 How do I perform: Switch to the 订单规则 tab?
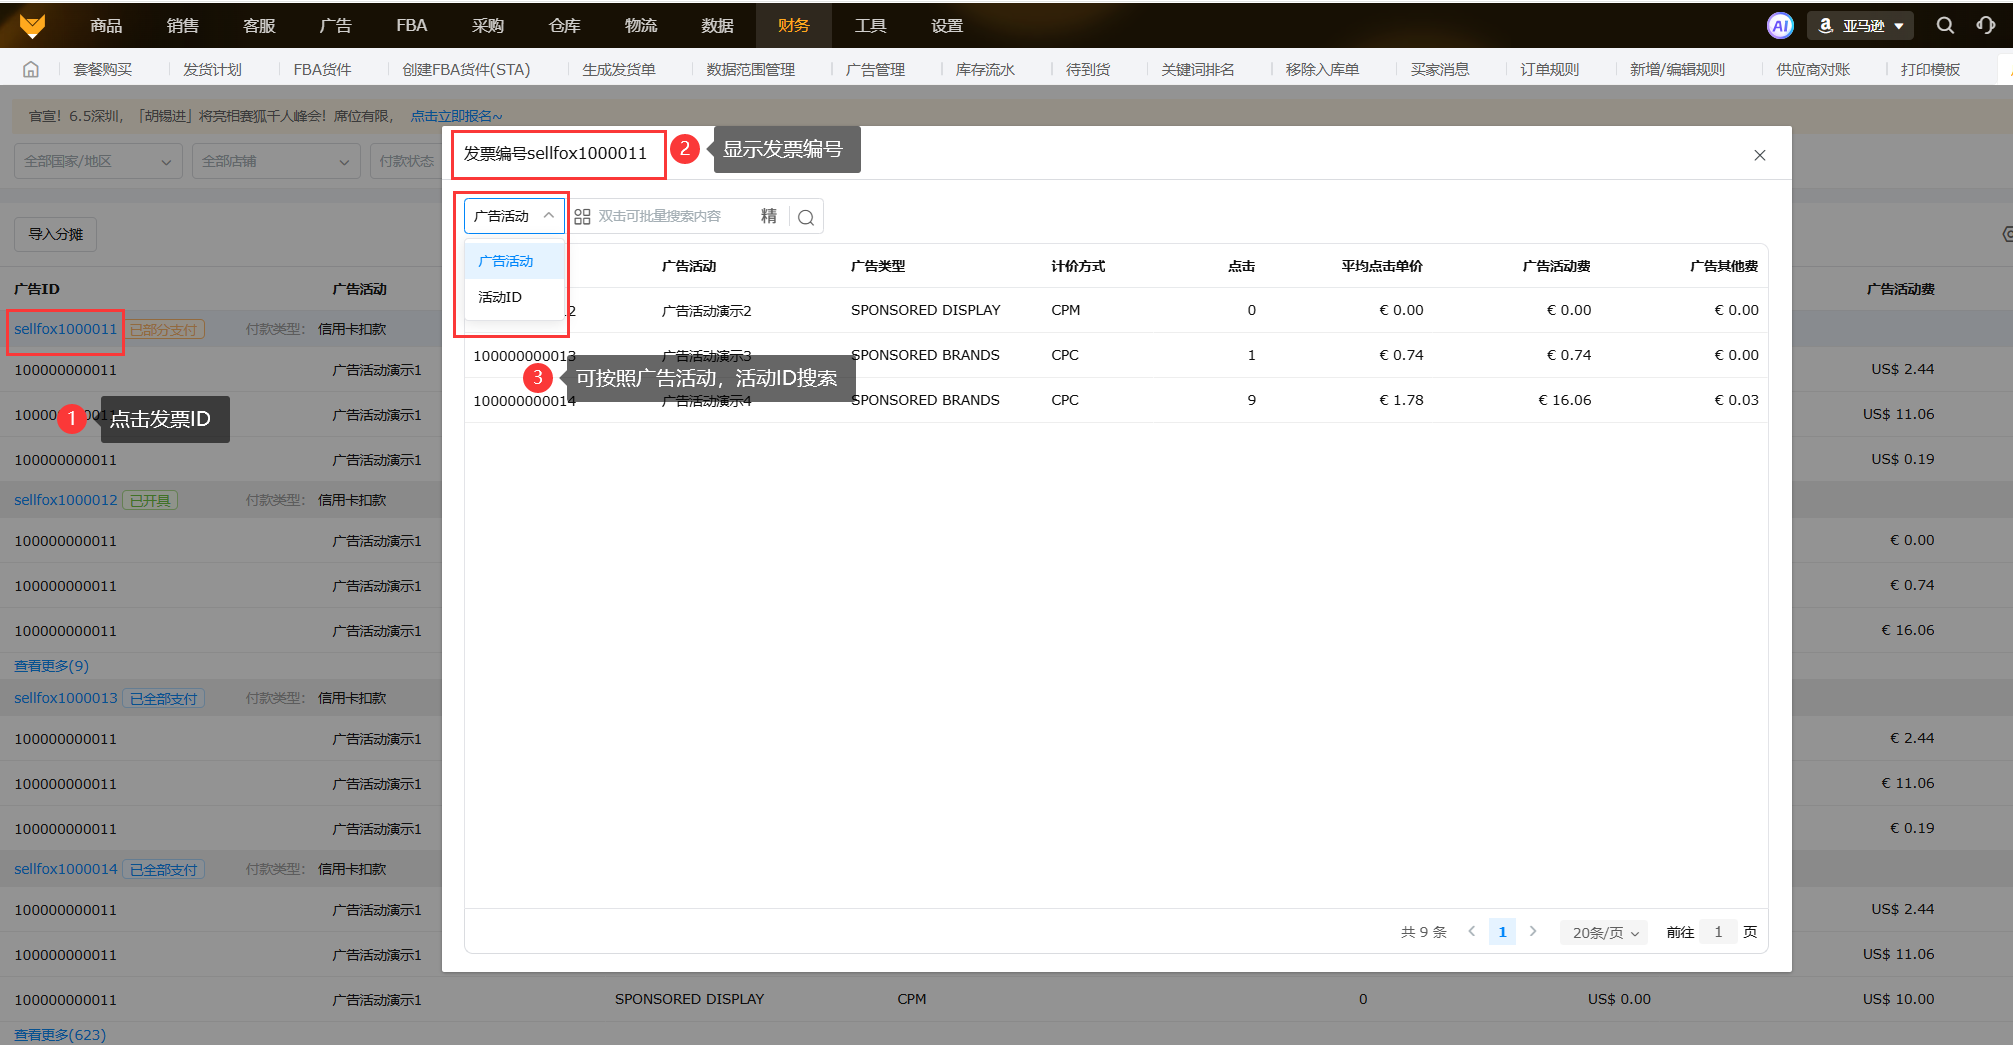click(1550, 69)
